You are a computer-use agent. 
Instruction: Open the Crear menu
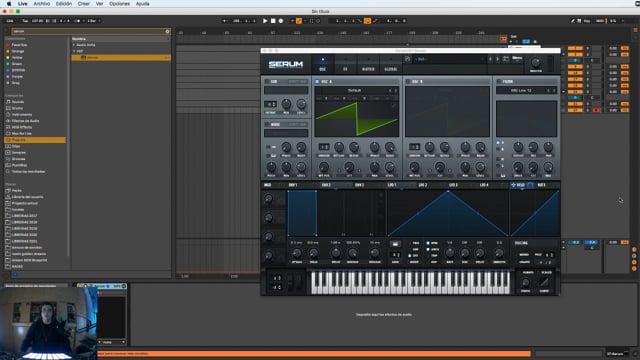[84, 4]
